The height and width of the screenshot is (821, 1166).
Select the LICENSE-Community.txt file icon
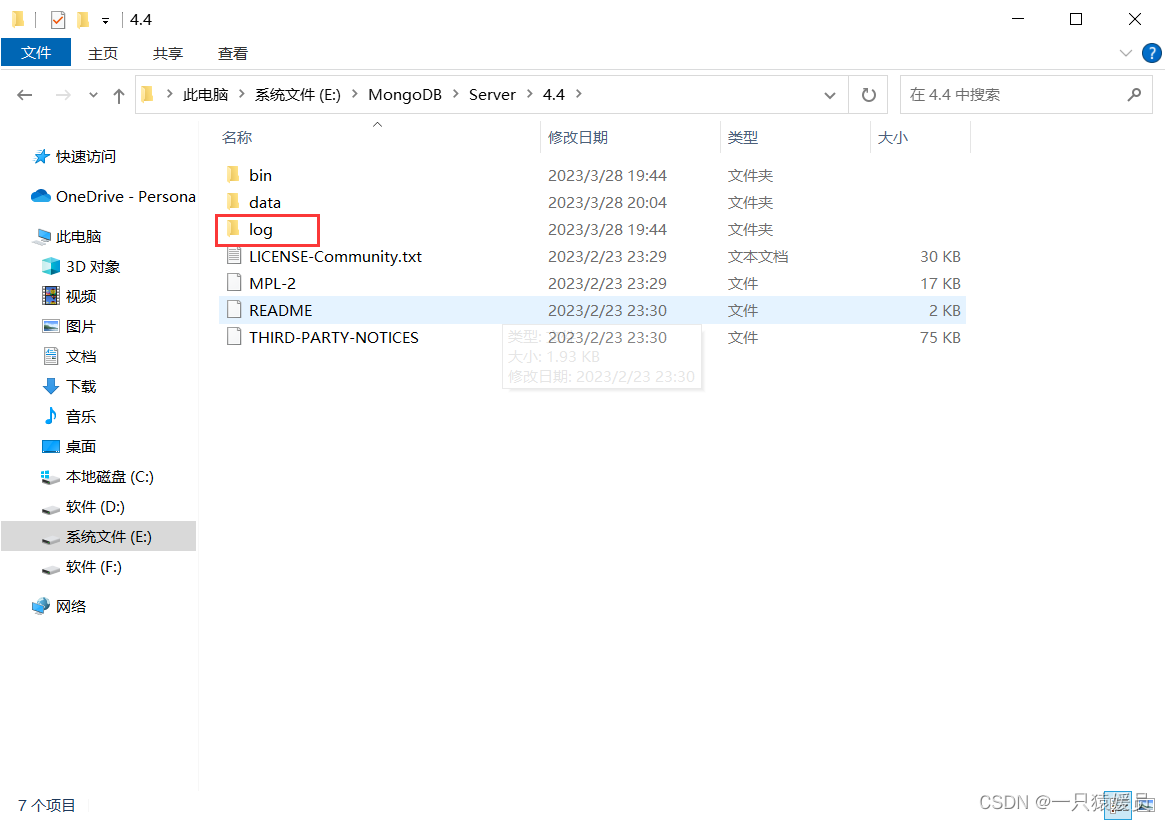click(233, 256)
